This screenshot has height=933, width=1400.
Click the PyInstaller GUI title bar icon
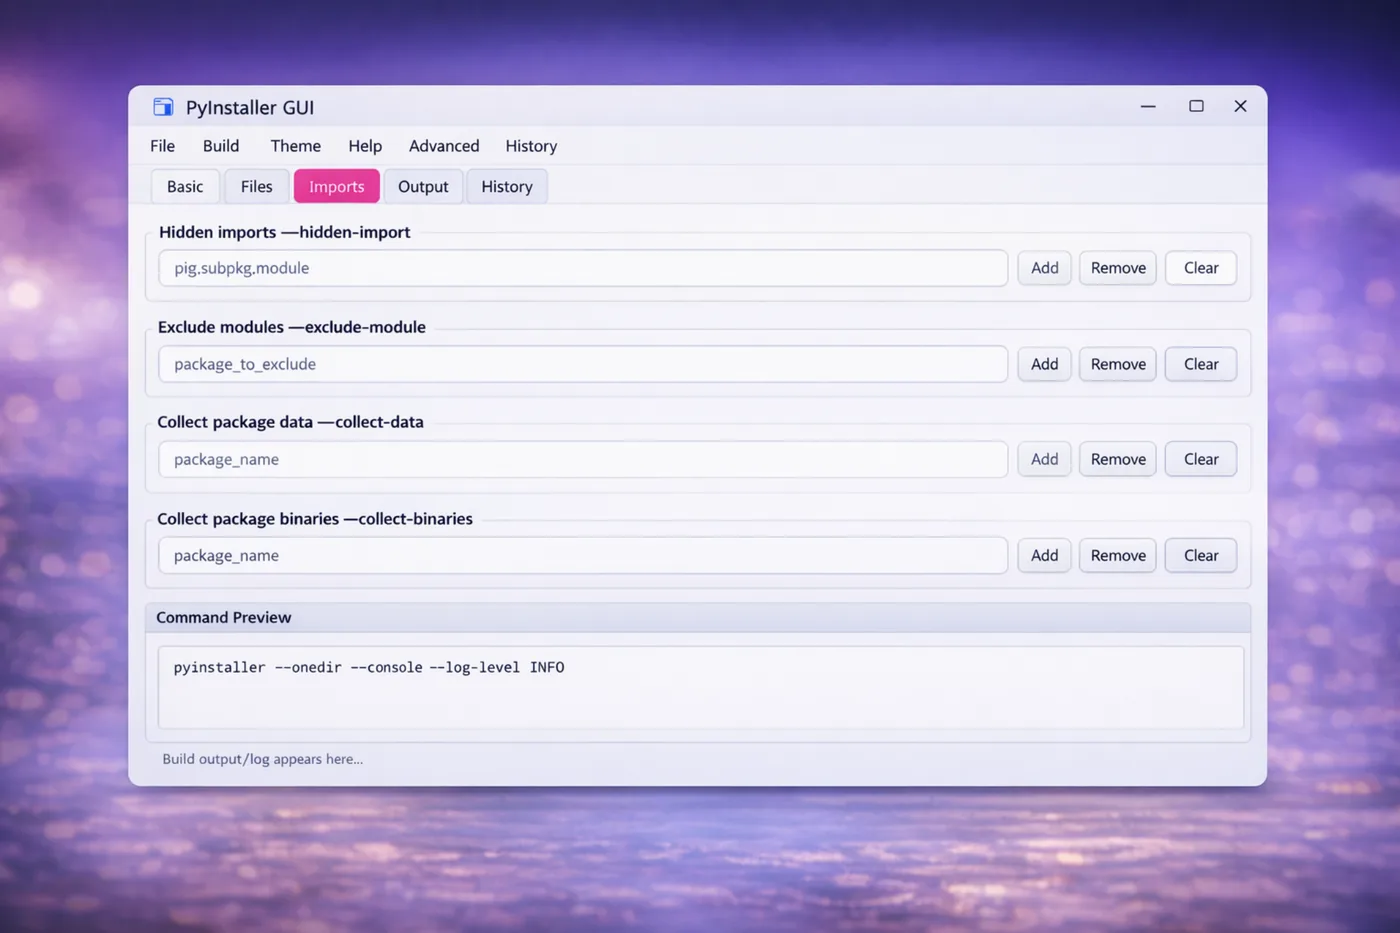pos(163,107)
